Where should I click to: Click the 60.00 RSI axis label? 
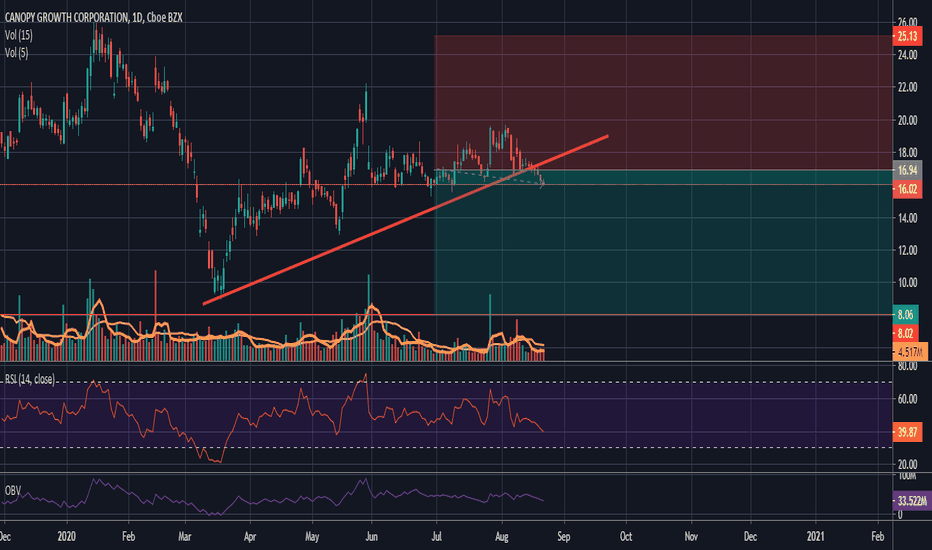pos(908,399)
